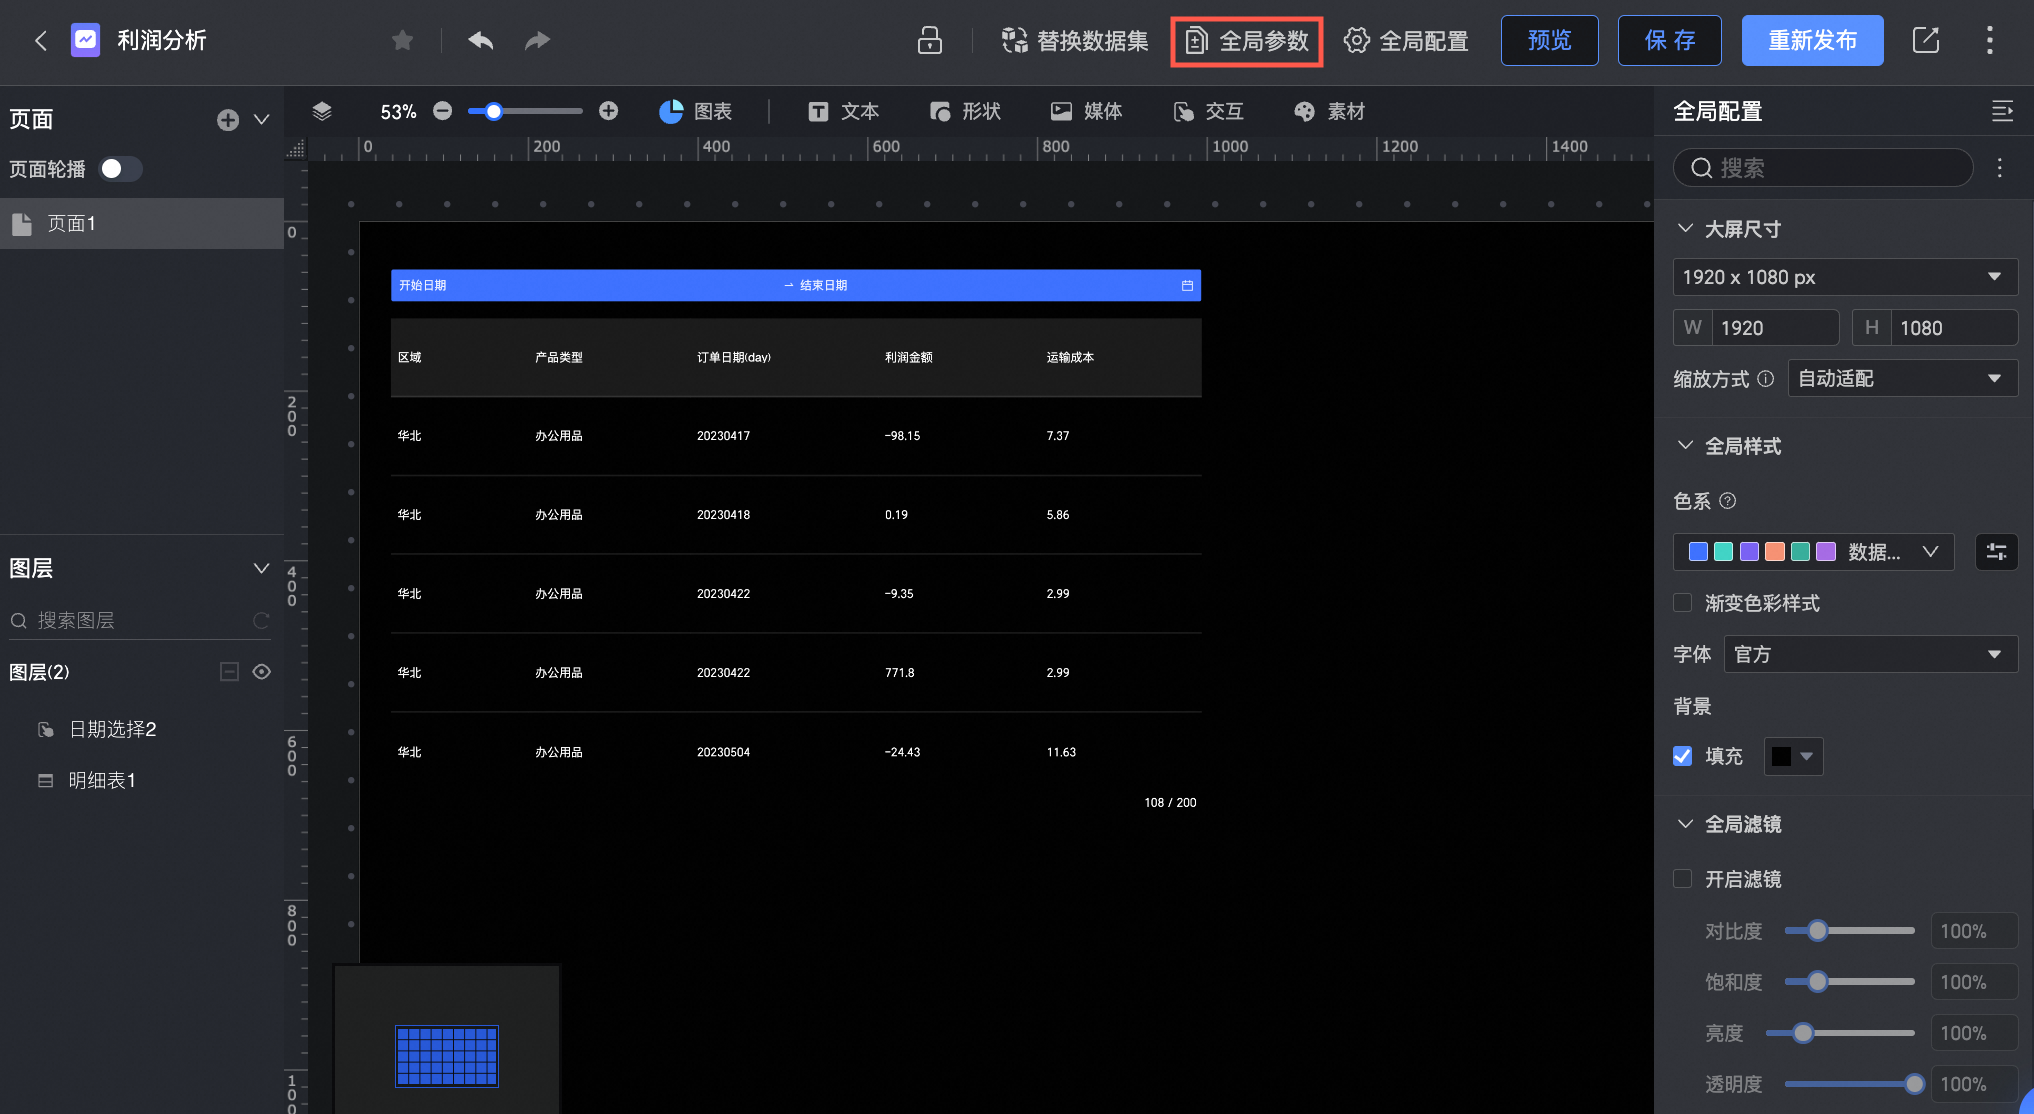Click the 明细表1 layer icon
The height and width of the screenshot is (1114, 2034).
pos(45,781)
